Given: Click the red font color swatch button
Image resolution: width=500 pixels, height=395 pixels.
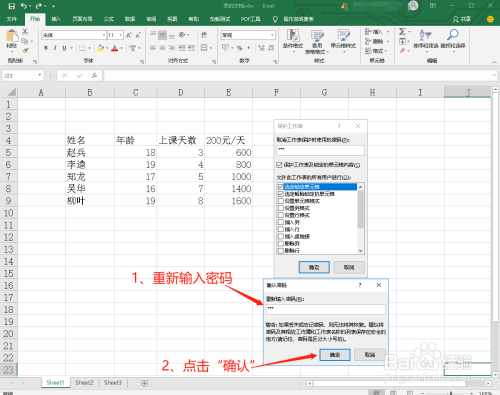Looking at the screenshot, I should click(115, 48).
